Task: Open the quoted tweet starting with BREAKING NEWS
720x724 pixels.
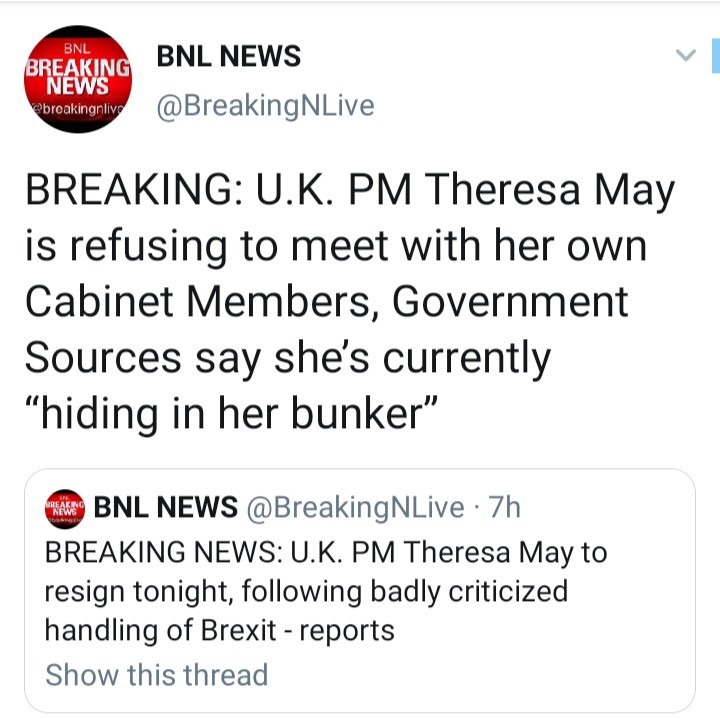Action: [x=326, y=552]
